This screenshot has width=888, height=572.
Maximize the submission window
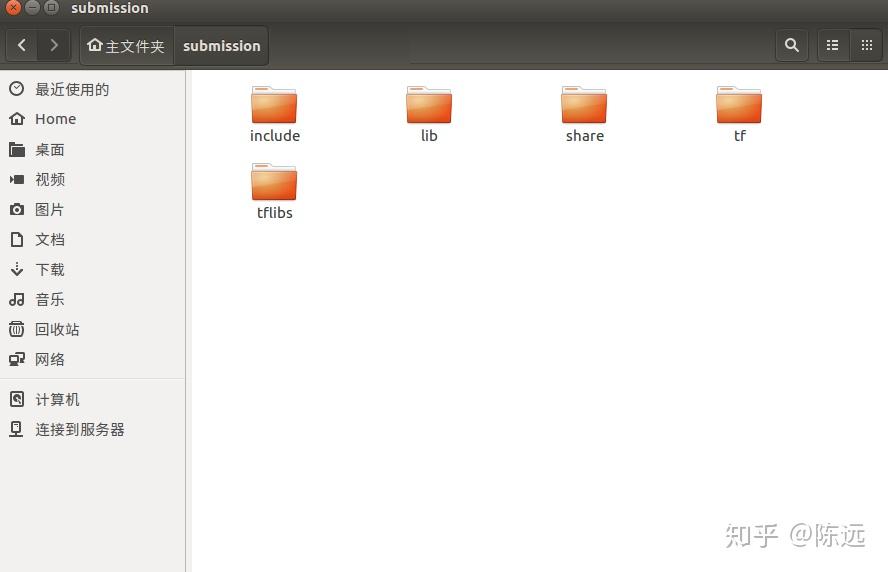coord(52,7)
